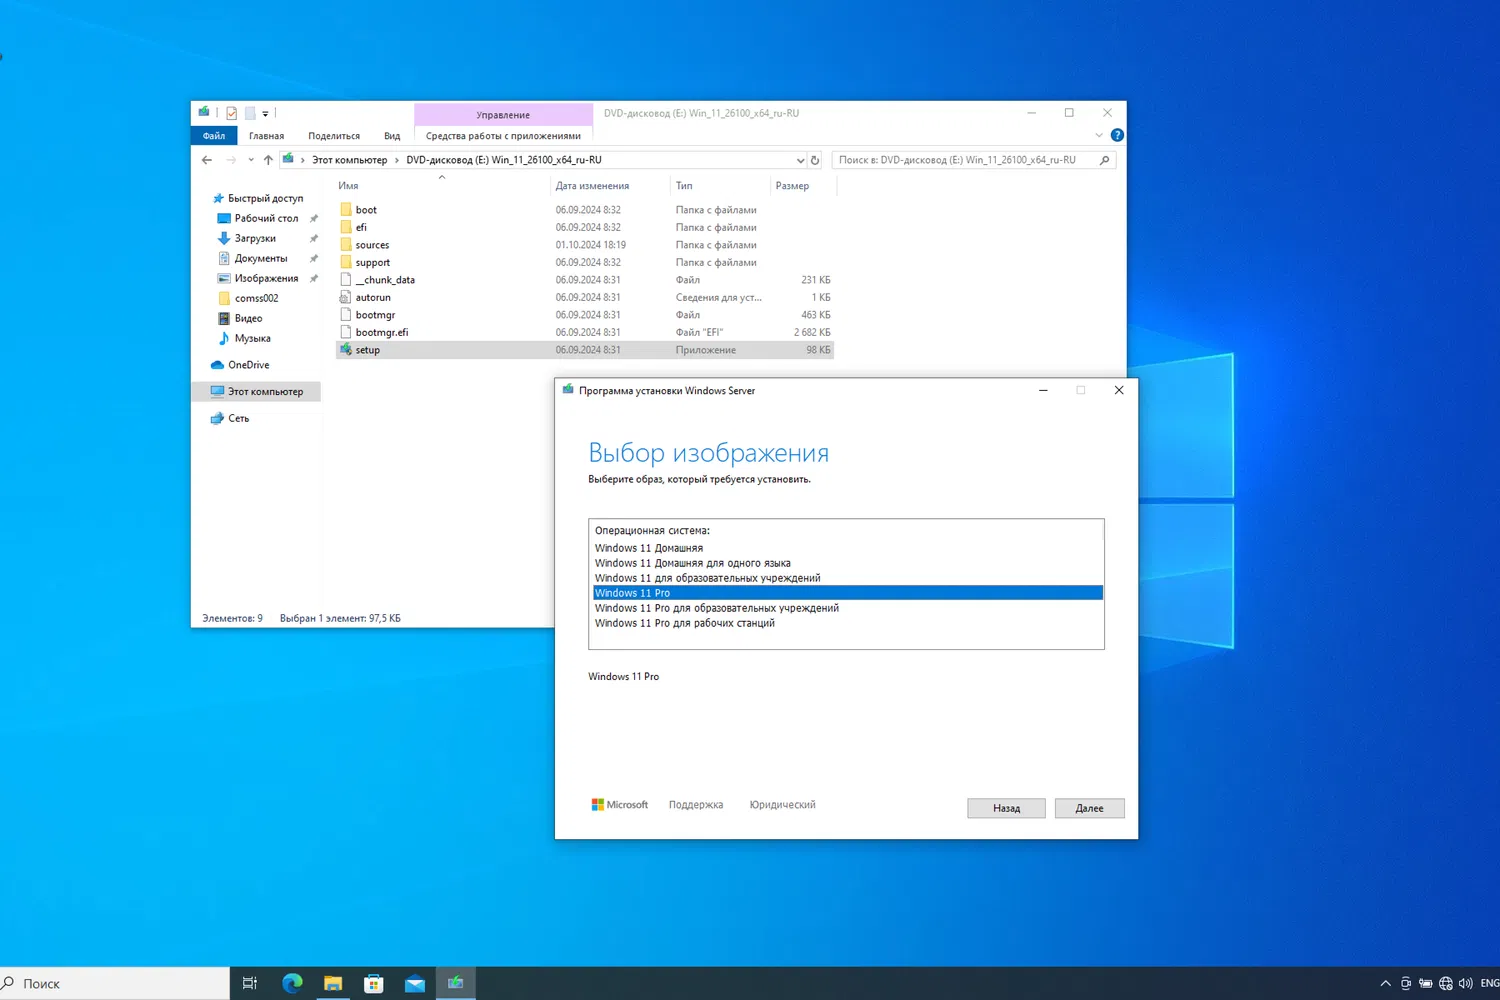Open the volume icon in the system tray
Screen dimensions: 1500x1000
(x=1466, y=984)
